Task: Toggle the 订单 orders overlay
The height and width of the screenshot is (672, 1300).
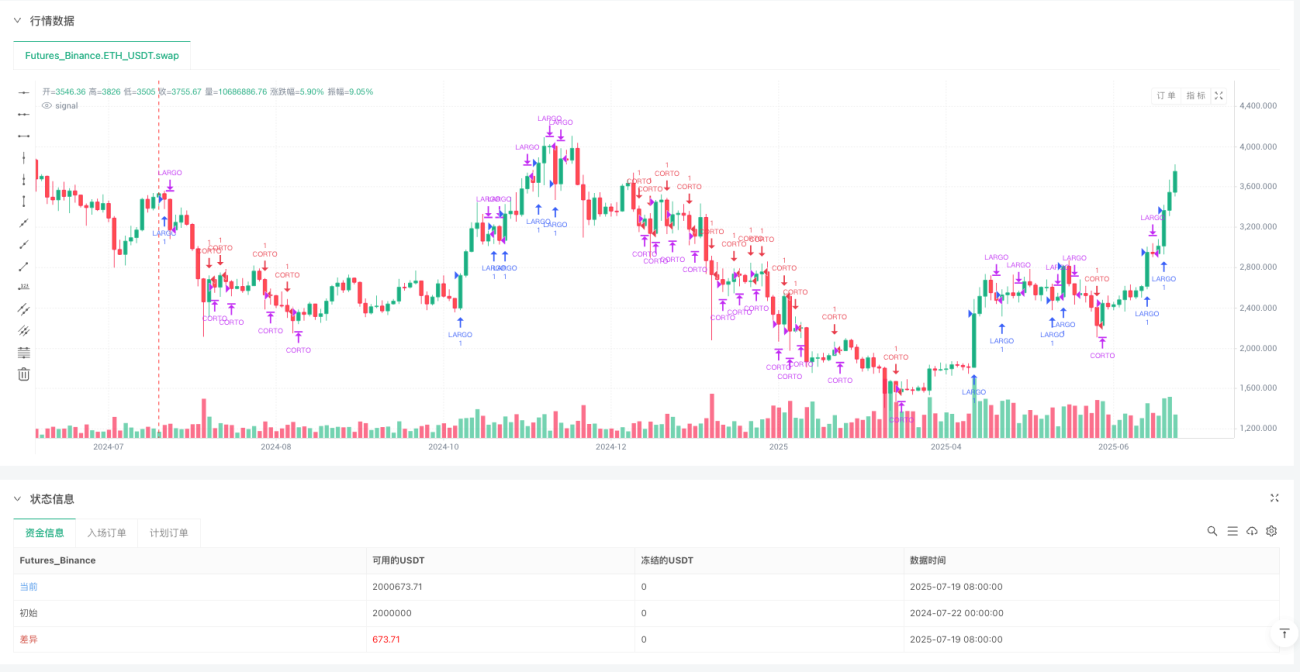Action: [x=1166, y=96]
